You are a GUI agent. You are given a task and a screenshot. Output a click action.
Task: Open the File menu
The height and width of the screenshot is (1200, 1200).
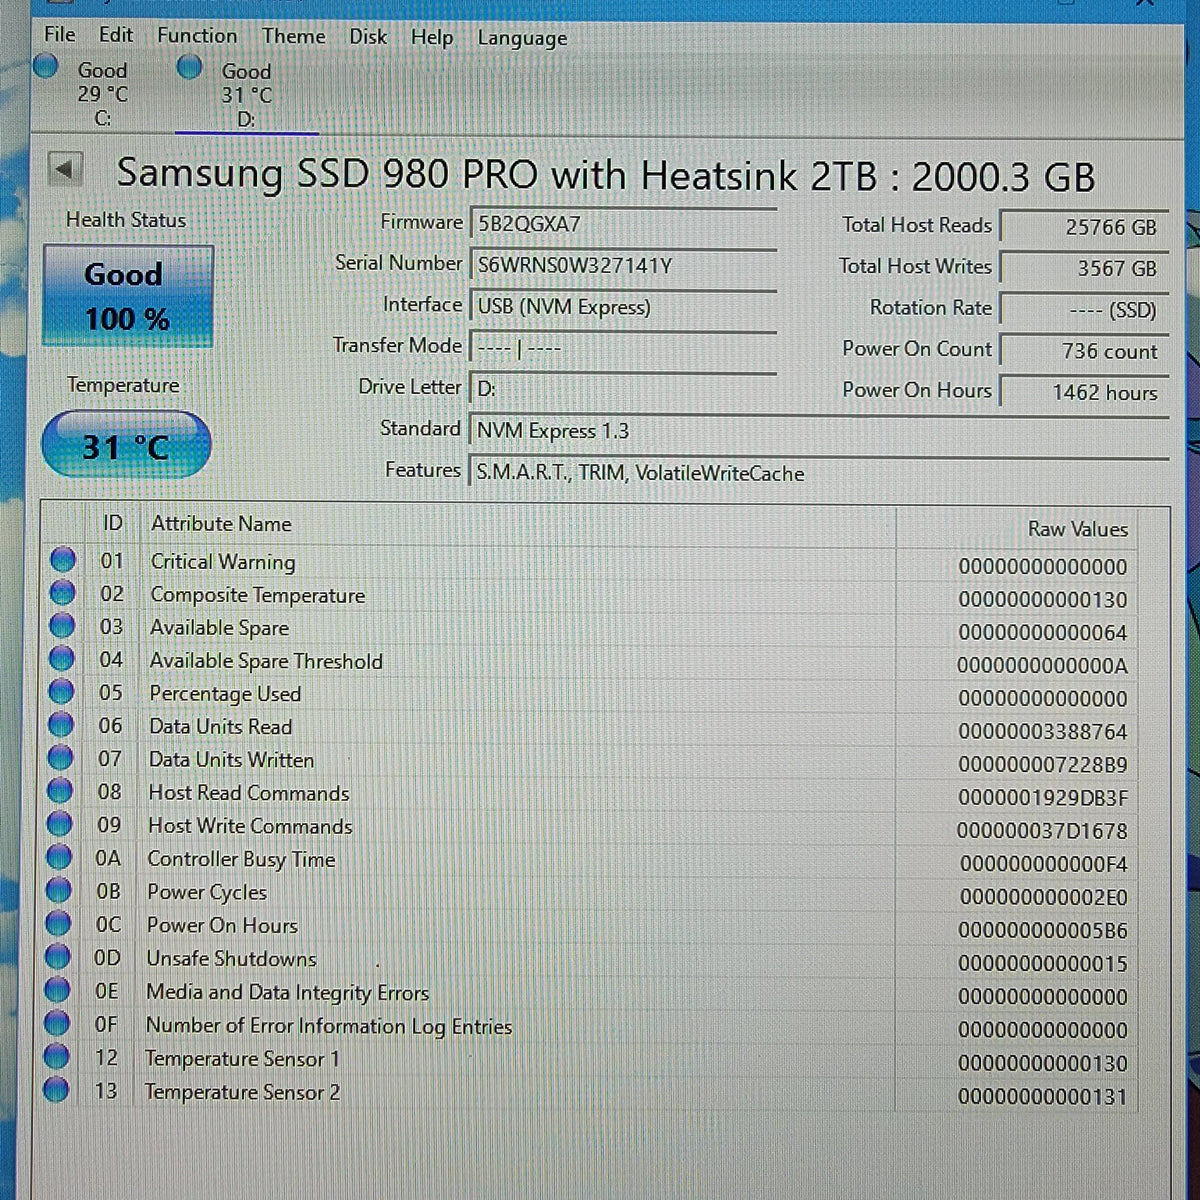pyautogui.click(x=60, y=35)
